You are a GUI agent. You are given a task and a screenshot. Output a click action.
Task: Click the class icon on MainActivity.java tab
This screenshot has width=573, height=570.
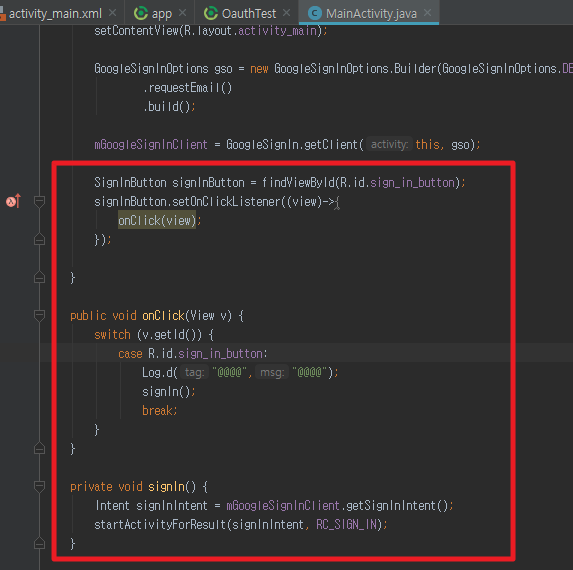pyautogui.click(x=314, y=14)
